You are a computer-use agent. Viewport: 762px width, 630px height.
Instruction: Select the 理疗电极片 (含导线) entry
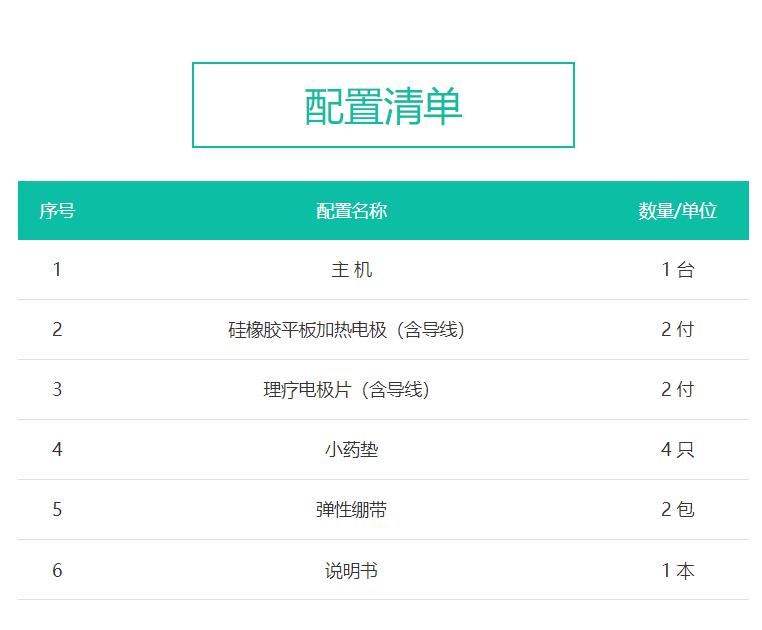[x=346, y=390]
